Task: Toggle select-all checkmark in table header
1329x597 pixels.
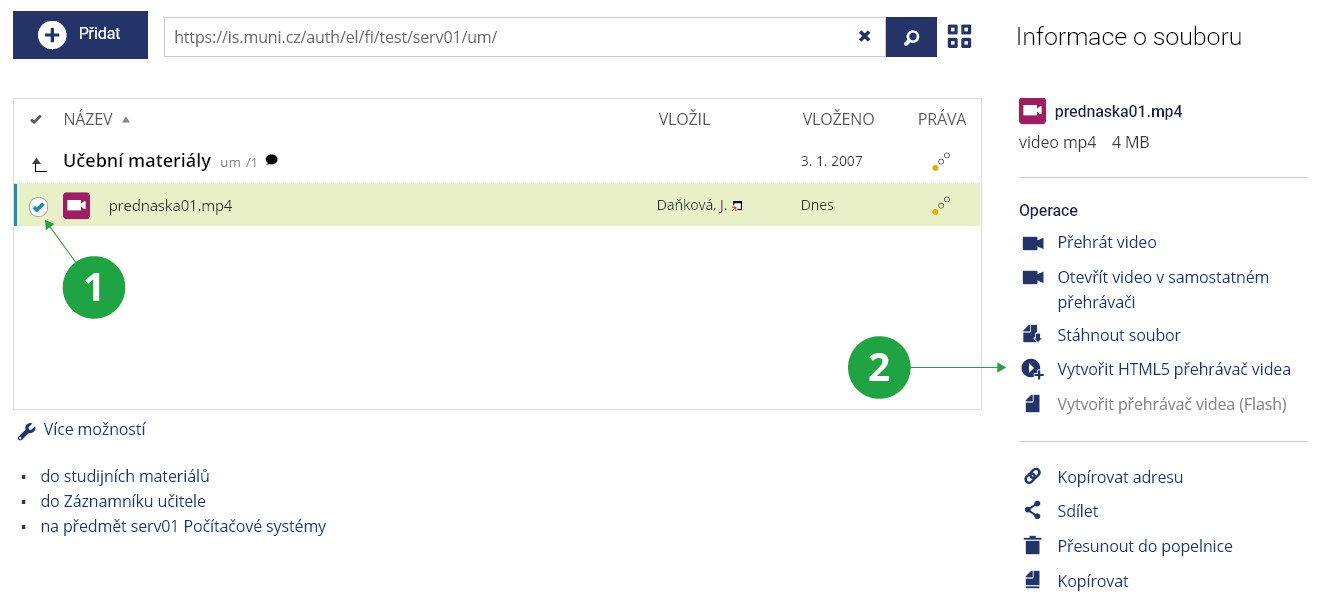Action: pos(36,120)
